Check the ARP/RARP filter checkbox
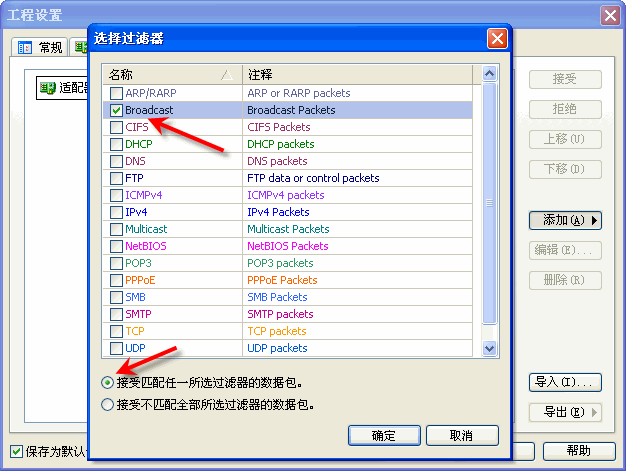 [116, 93]
